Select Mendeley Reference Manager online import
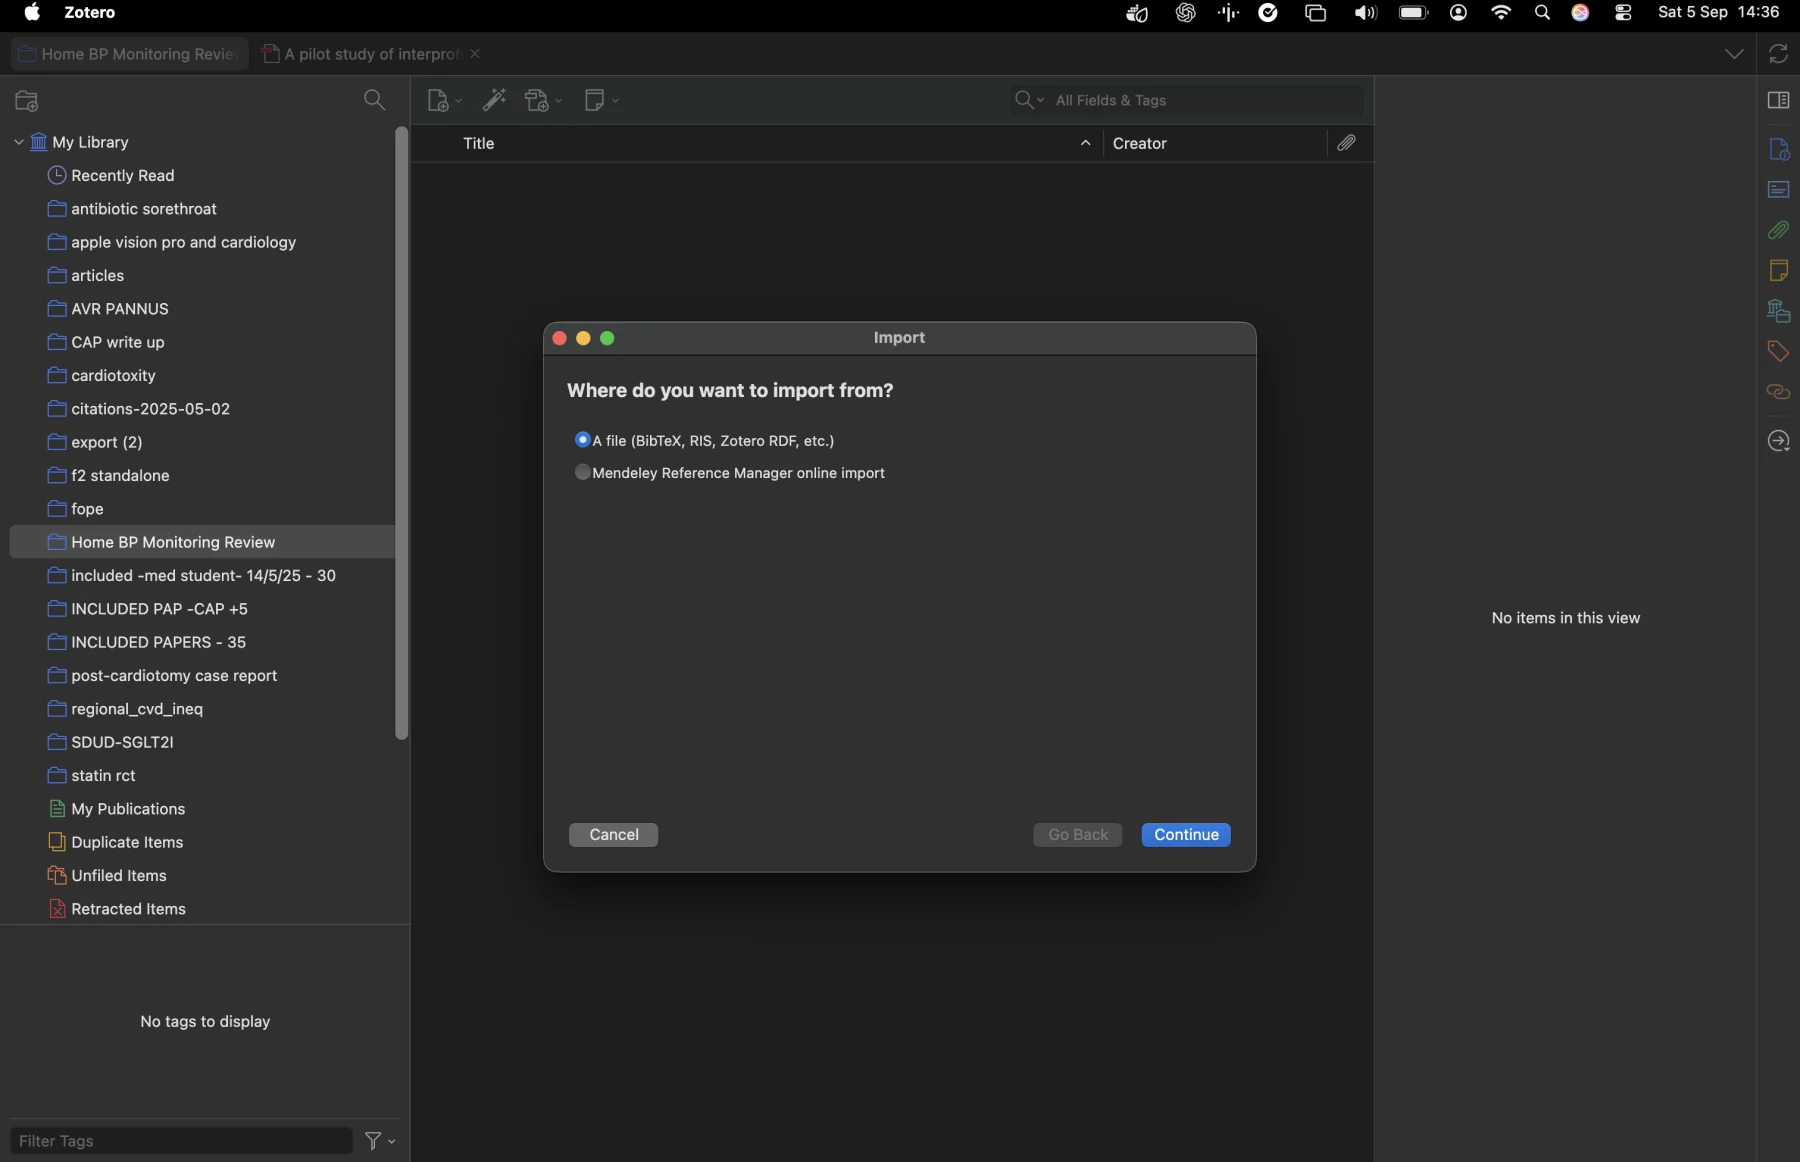This screenshot has width=1800, height=1162. point(730,473)
